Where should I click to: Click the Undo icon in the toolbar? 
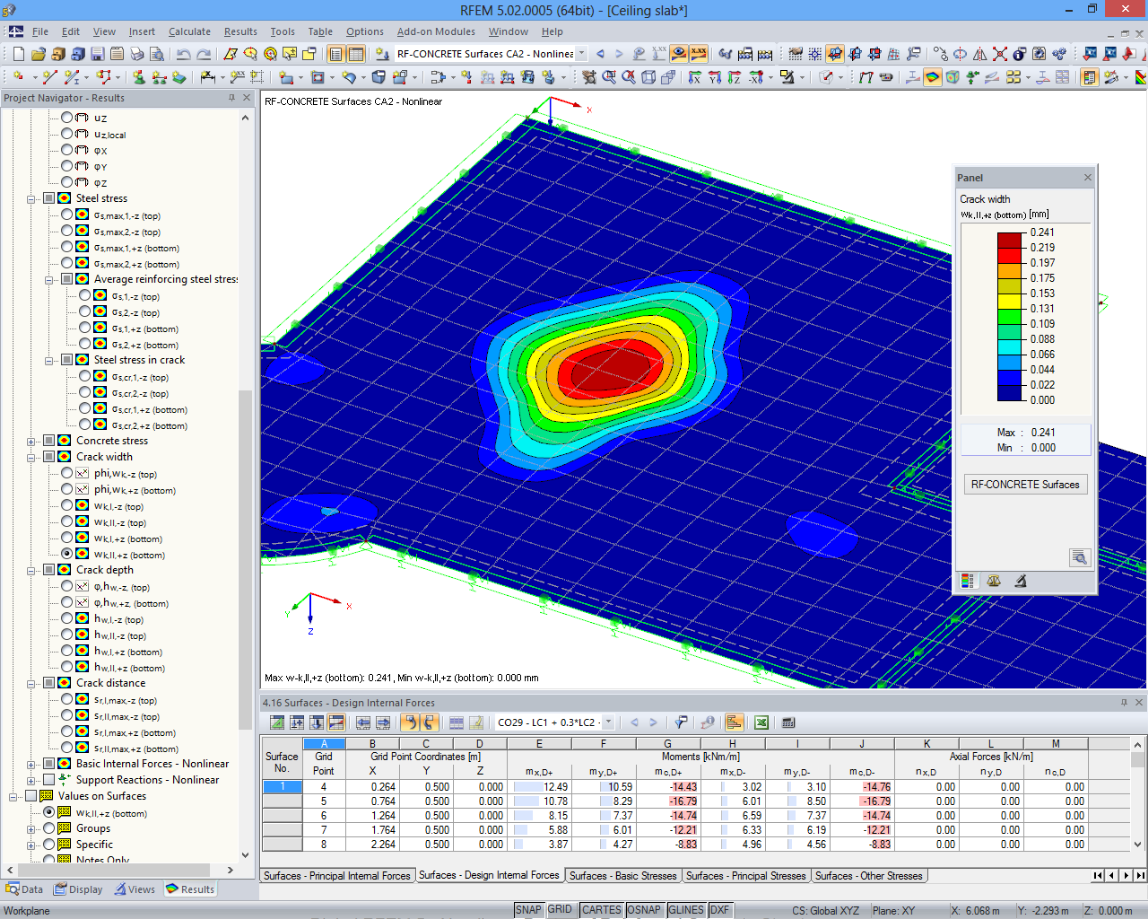(x=185, y=53)
